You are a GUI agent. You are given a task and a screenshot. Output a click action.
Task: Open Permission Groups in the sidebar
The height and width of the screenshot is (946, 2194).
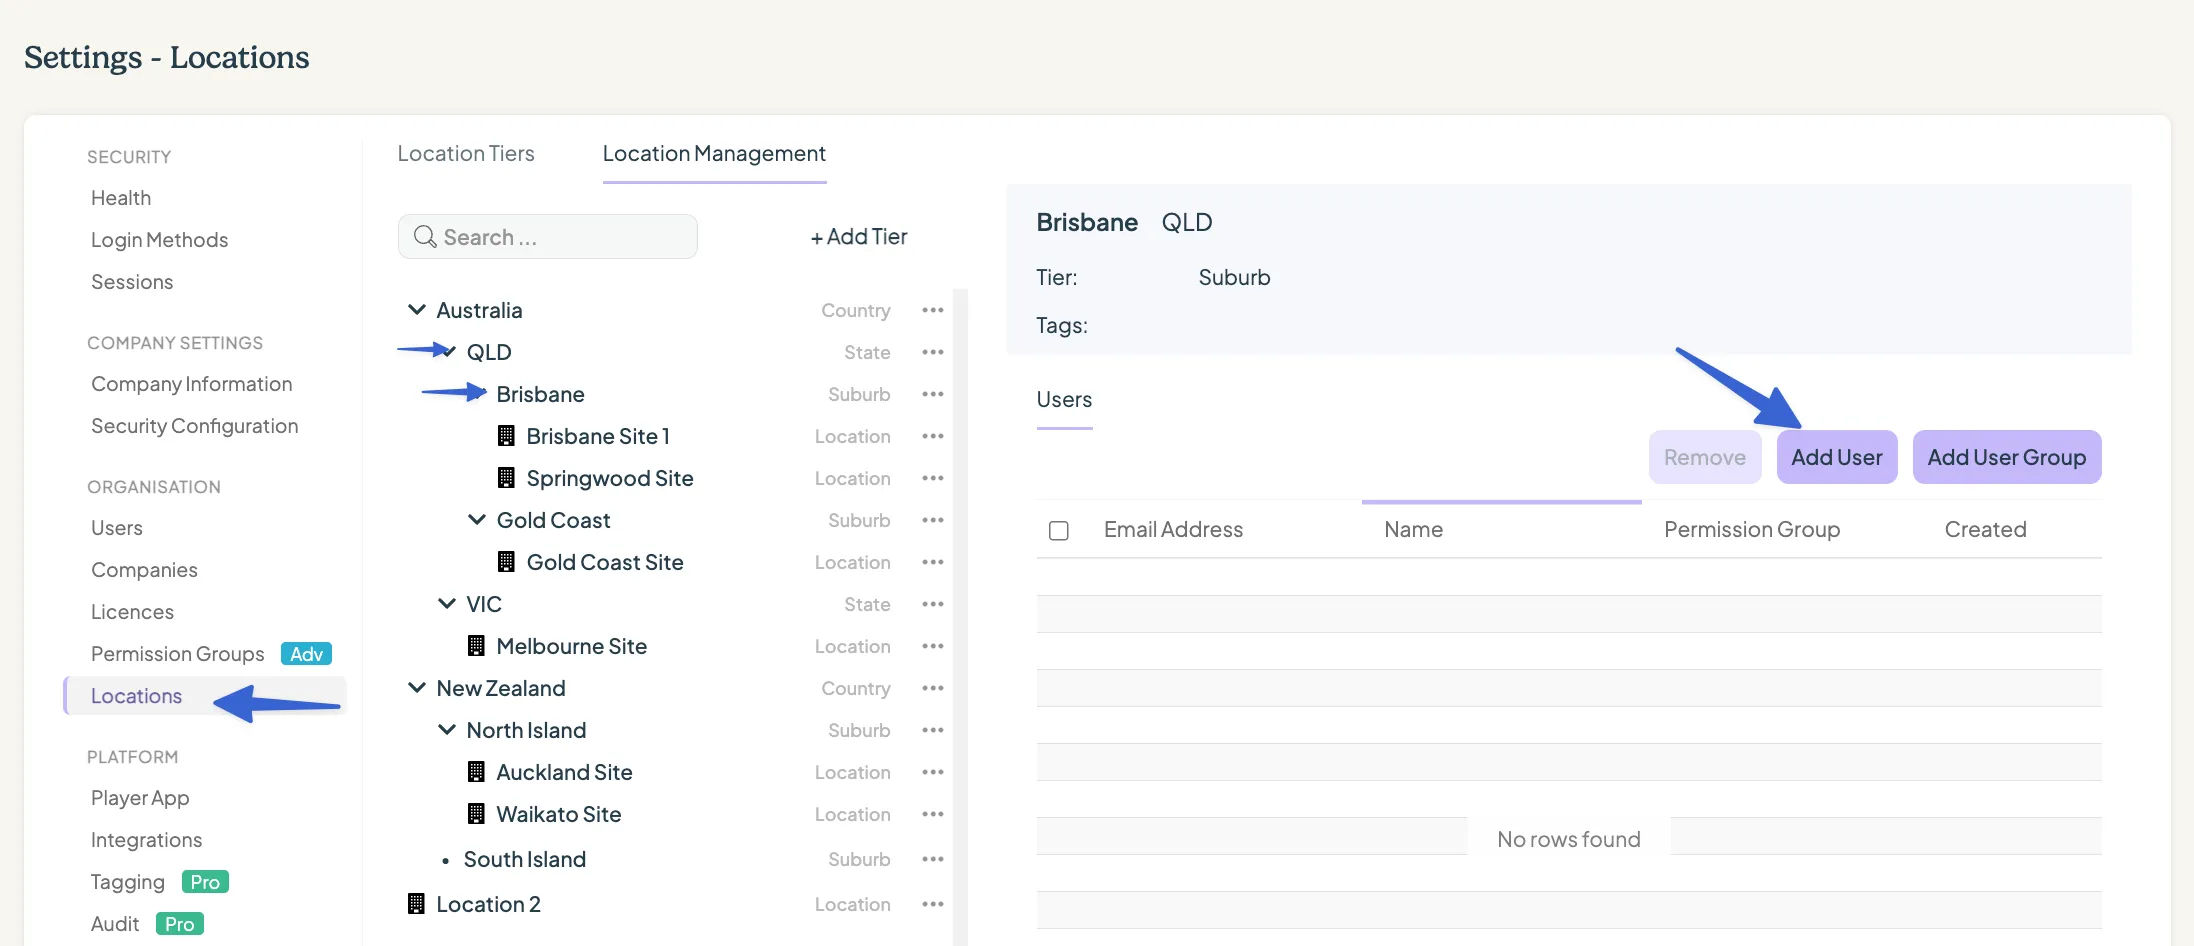coord(178,654)
